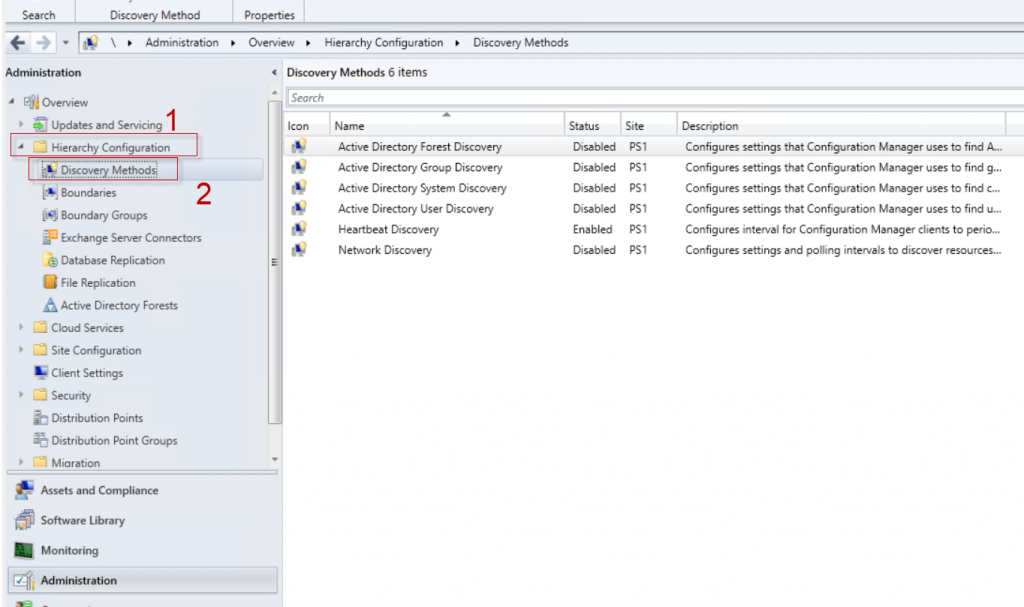Select the Database Replication icon
The width and height of the screenshot is (1024, 607).
click(50, 260)
